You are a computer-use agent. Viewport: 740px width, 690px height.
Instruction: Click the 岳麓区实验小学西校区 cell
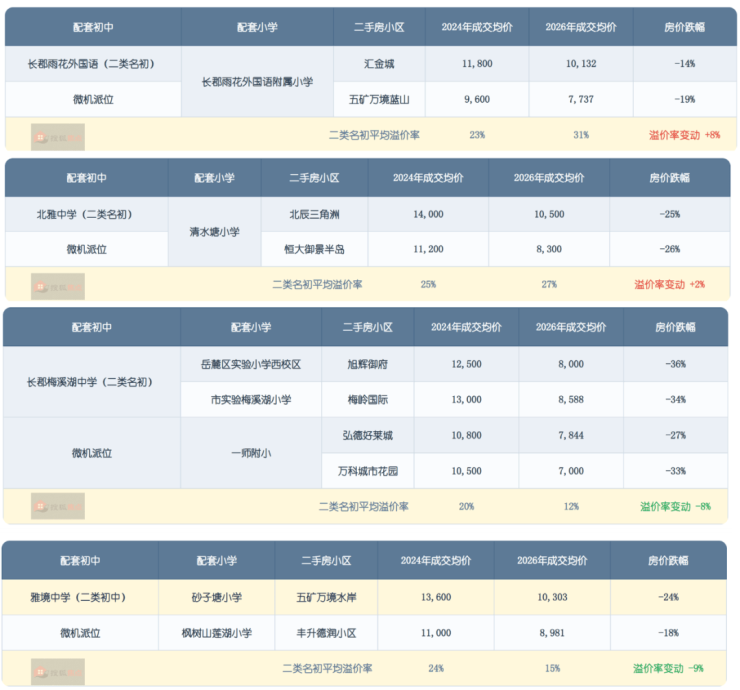(251, 364)
